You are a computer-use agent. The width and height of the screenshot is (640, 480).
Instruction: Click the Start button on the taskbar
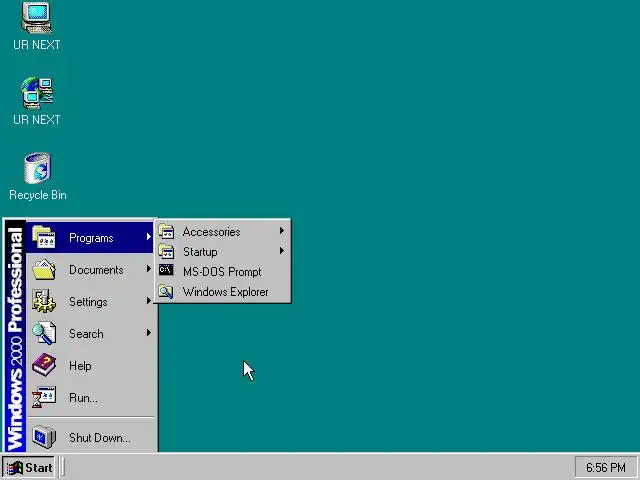coord(29,467)
